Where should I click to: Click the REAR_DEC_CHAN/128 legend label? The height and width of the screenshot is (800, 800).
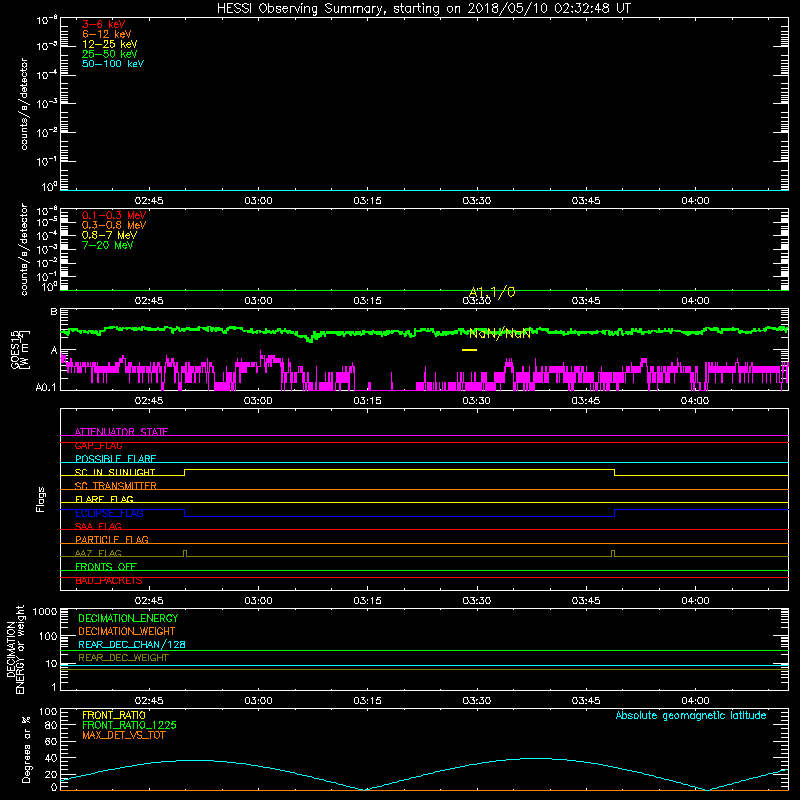pos(132,644)
